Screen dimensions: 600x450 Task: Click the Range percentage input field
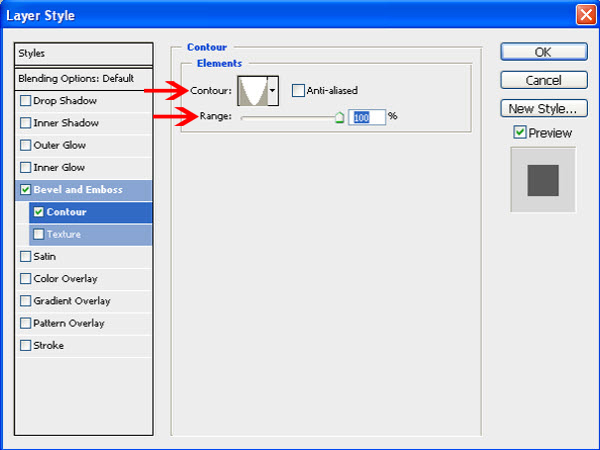[x=366, y=117]
